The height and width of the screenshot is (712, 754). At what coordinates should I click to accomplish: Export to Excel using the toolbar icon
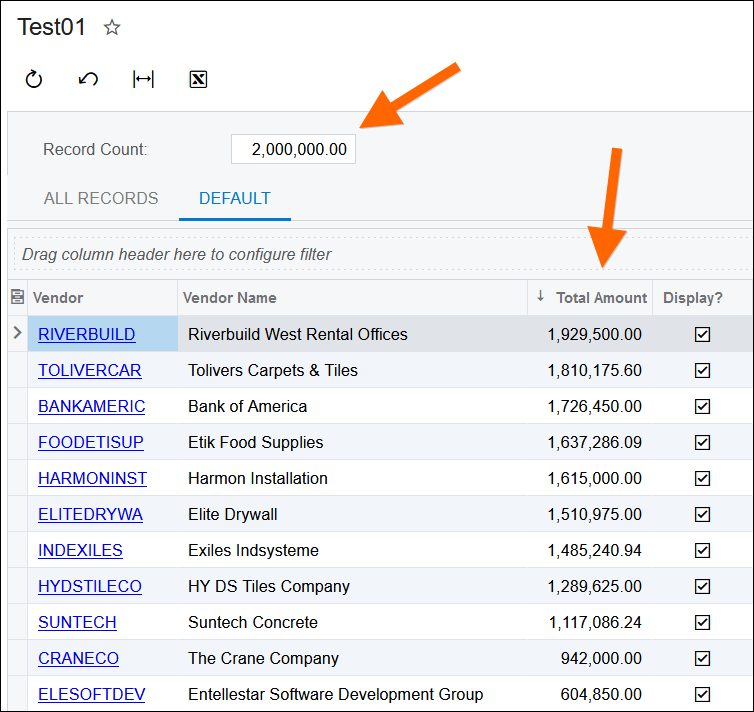click(x=198, y=79)
